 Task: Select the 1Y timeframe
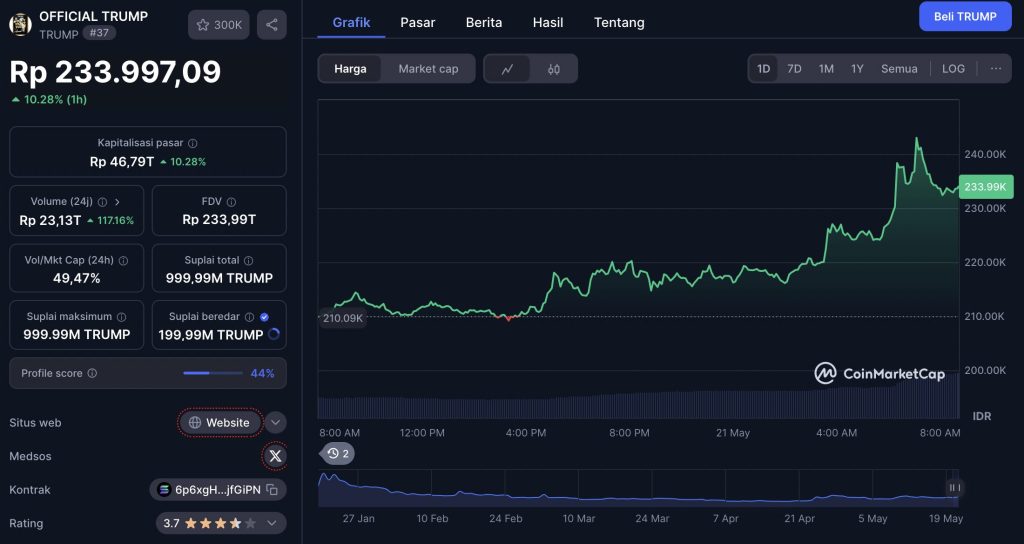click(x=857, y=69)
